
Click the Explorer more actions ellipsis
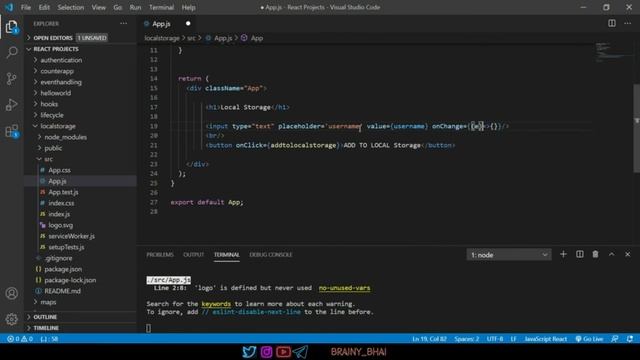coord(123,24)
